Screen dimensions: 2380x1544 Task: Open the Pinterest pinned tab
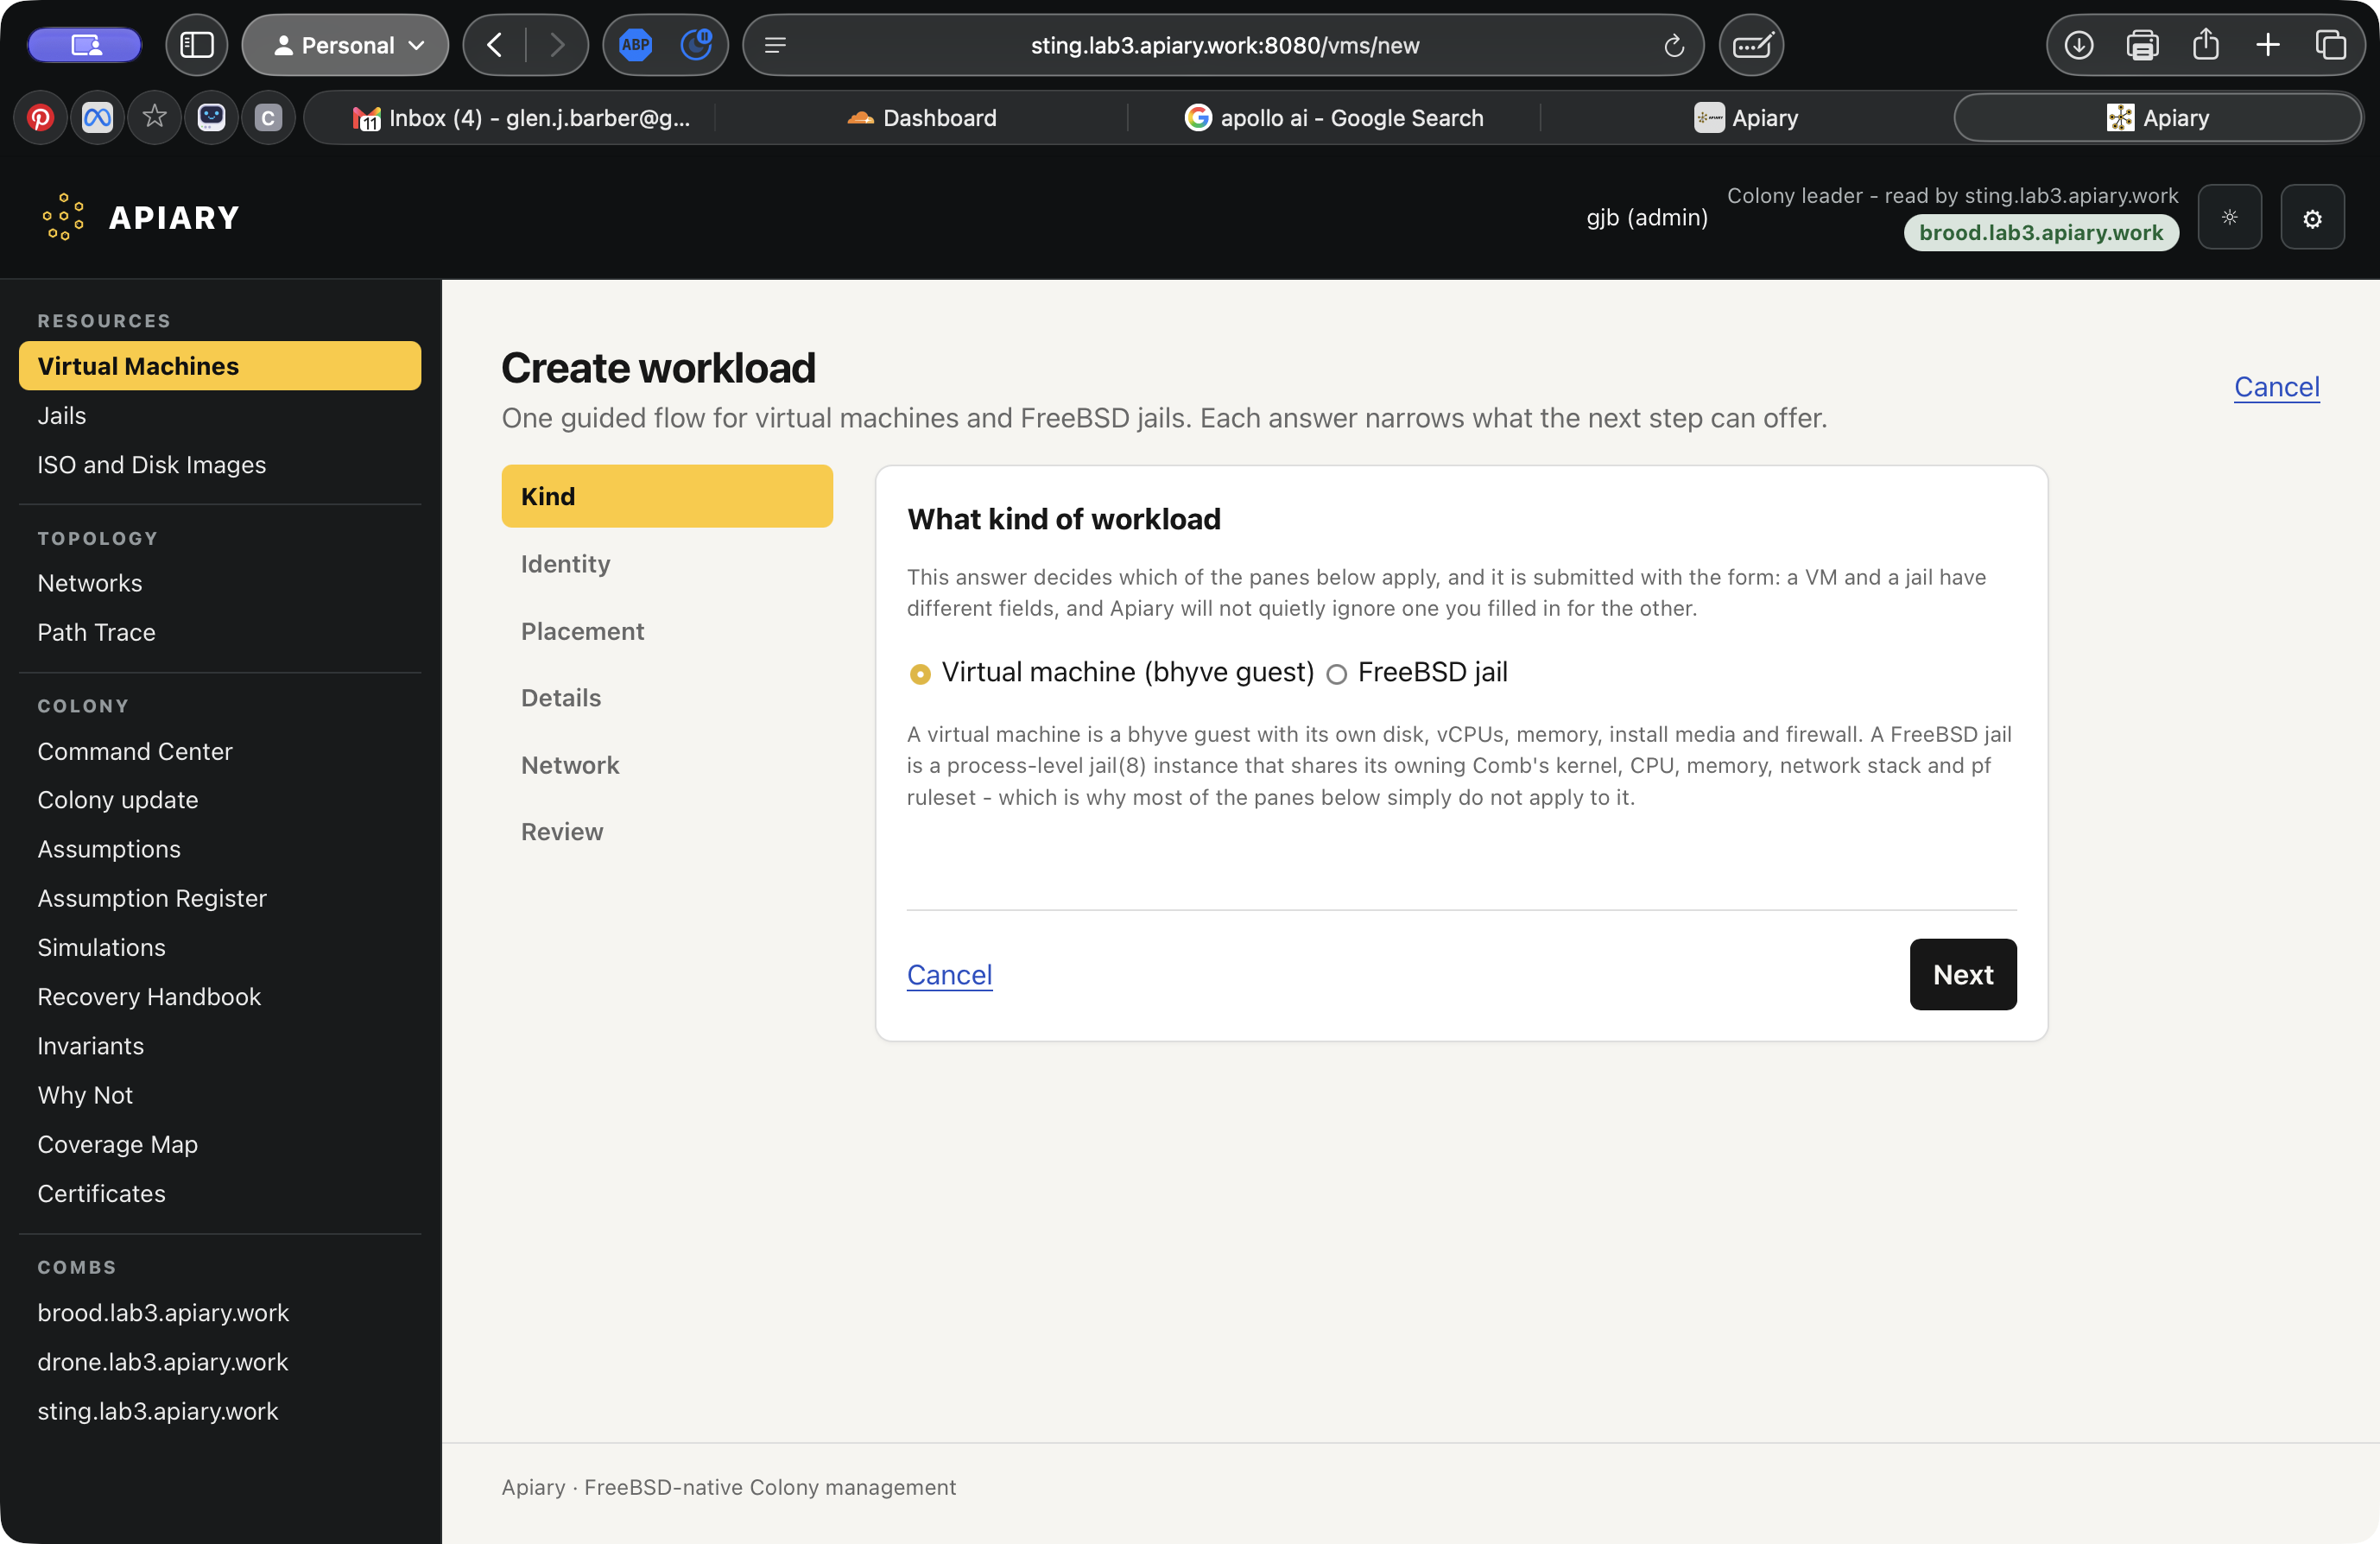(40, 118)
